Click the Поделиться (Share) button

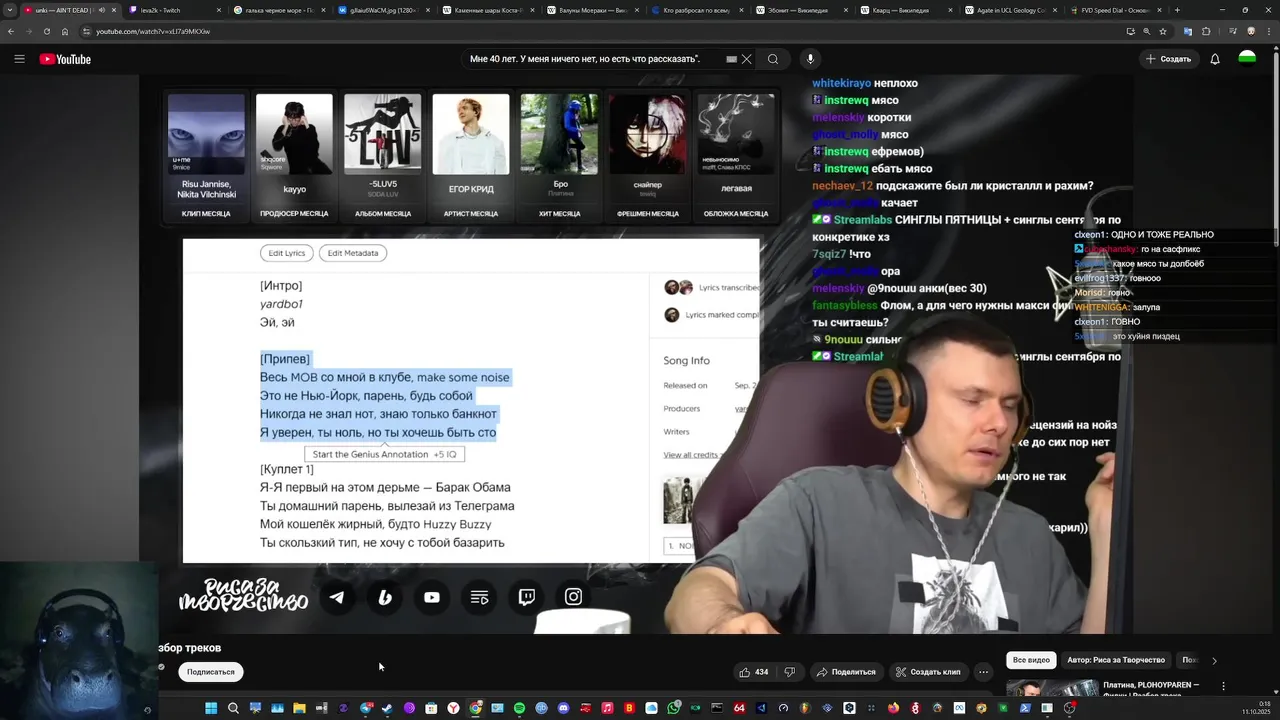click(x=845, y=672)
